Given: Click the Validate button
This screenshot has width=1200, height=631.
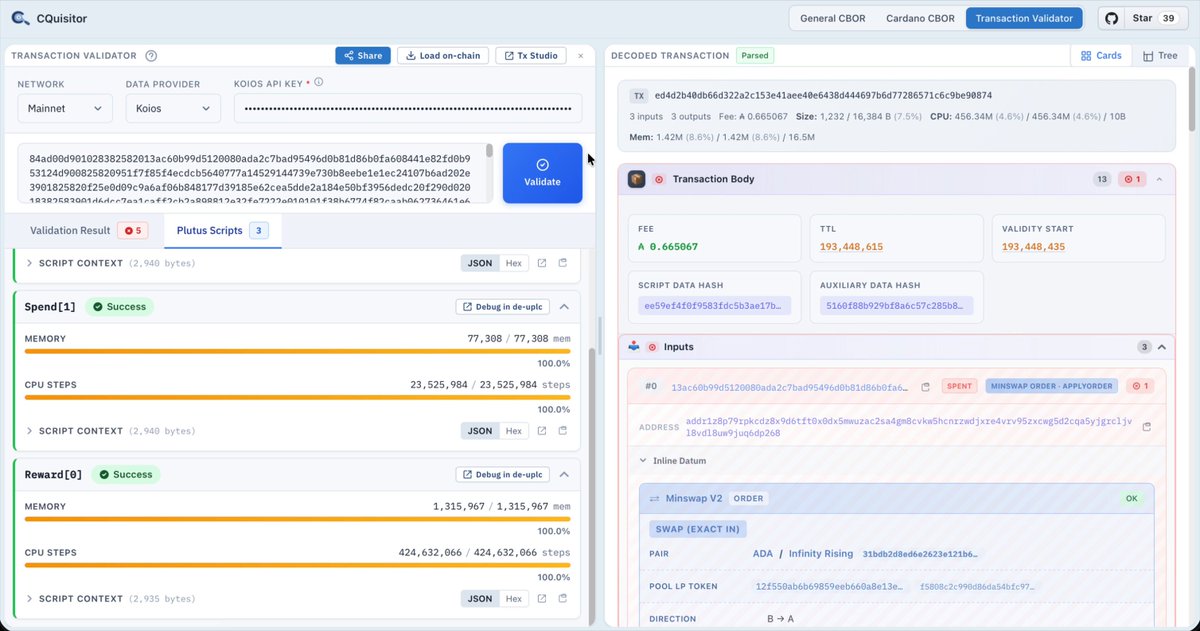Looking at the screenshot, I should pos(542,173).
